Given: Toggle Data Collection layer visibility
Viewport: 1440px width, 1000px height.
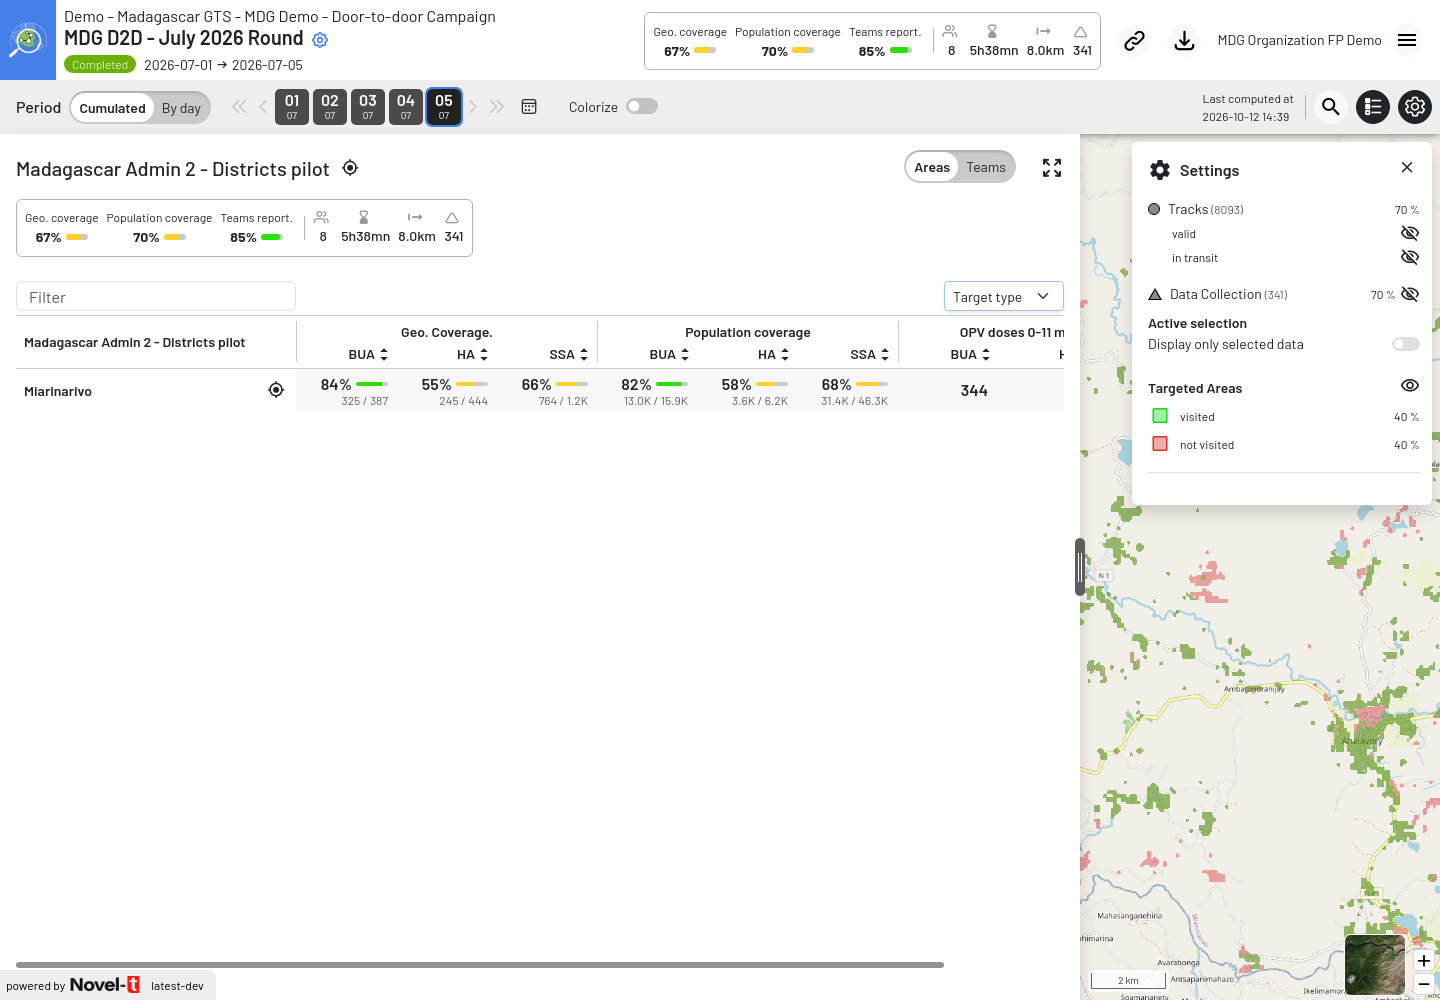Looking at the screenshot, I should 1410,294.
